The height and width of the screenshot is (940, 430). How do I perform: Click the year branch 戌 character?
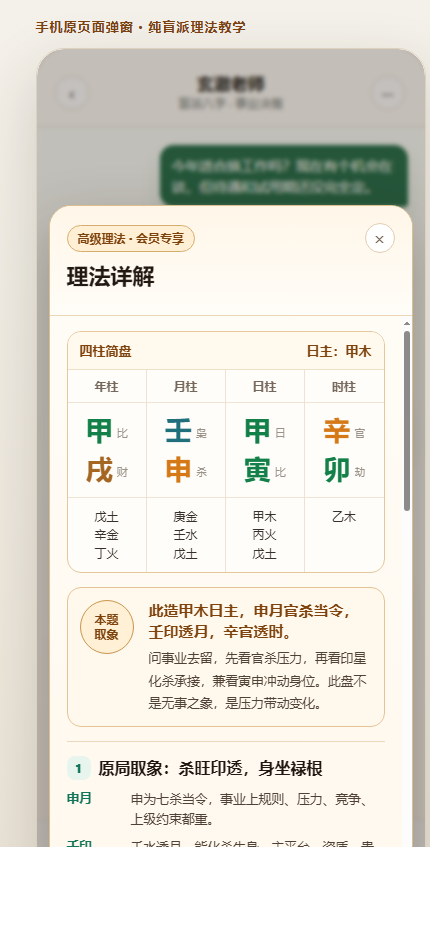click(100, 471)
